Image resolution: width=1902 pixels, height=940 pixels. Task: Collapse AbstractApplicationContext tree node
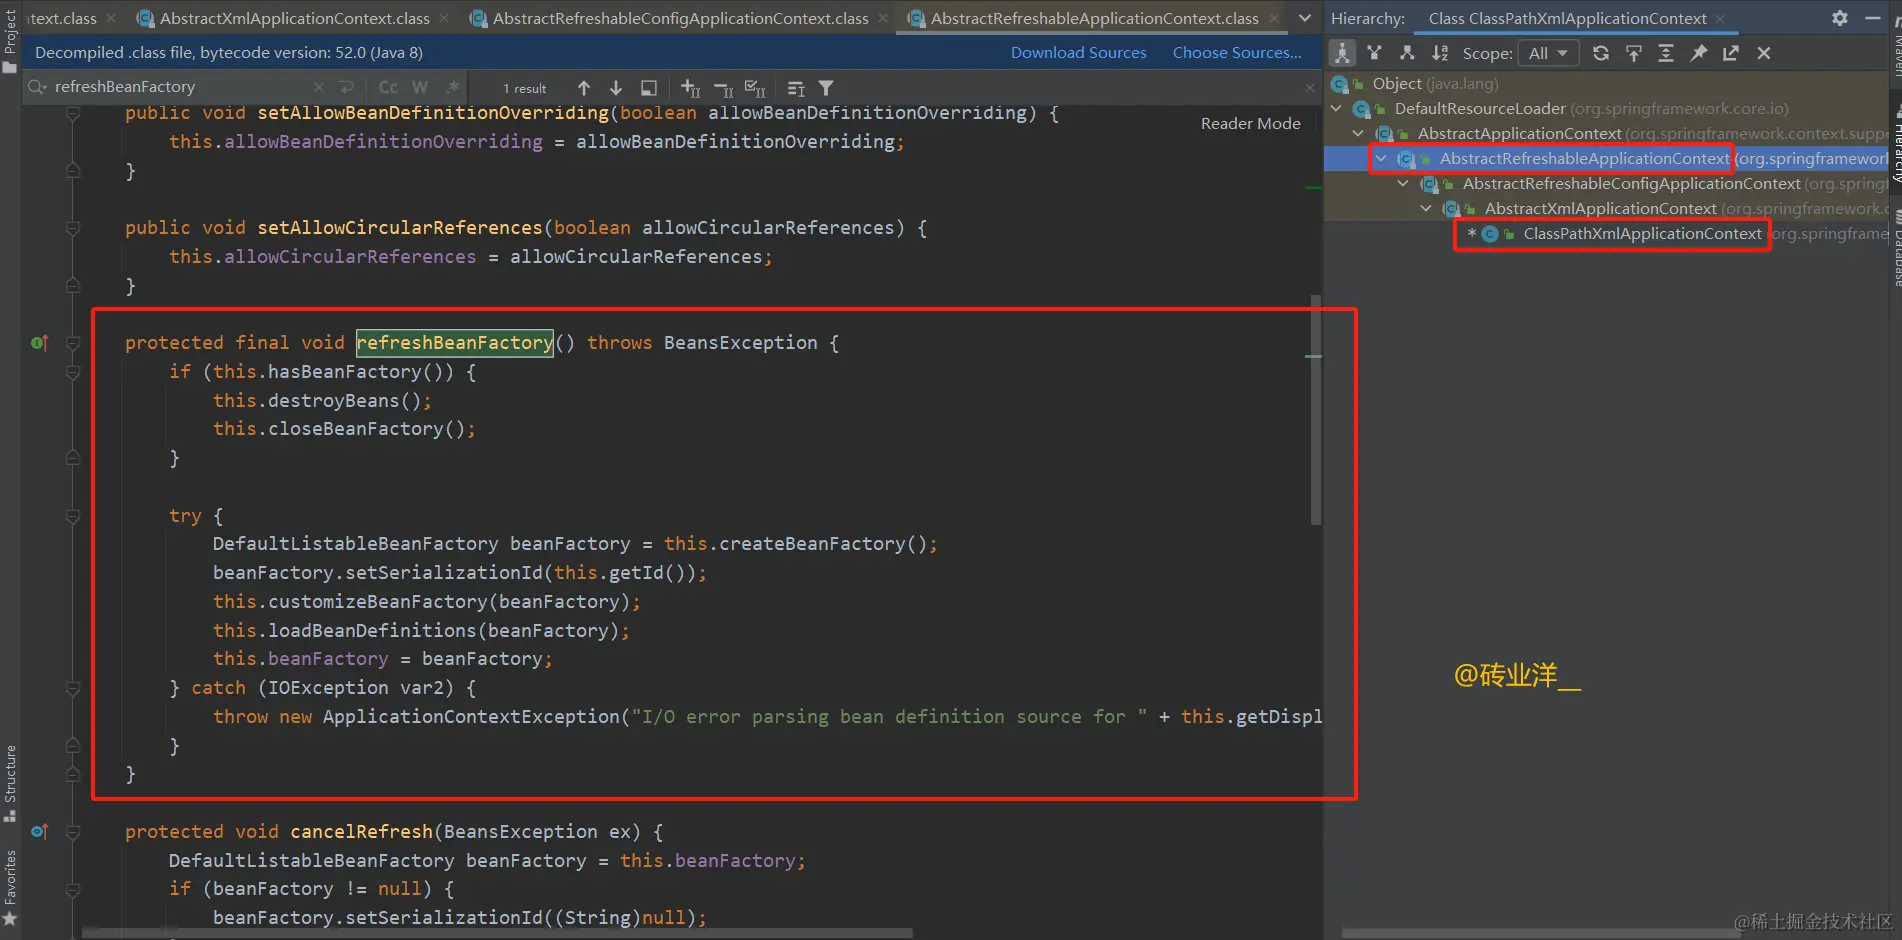click(1359, 133)
